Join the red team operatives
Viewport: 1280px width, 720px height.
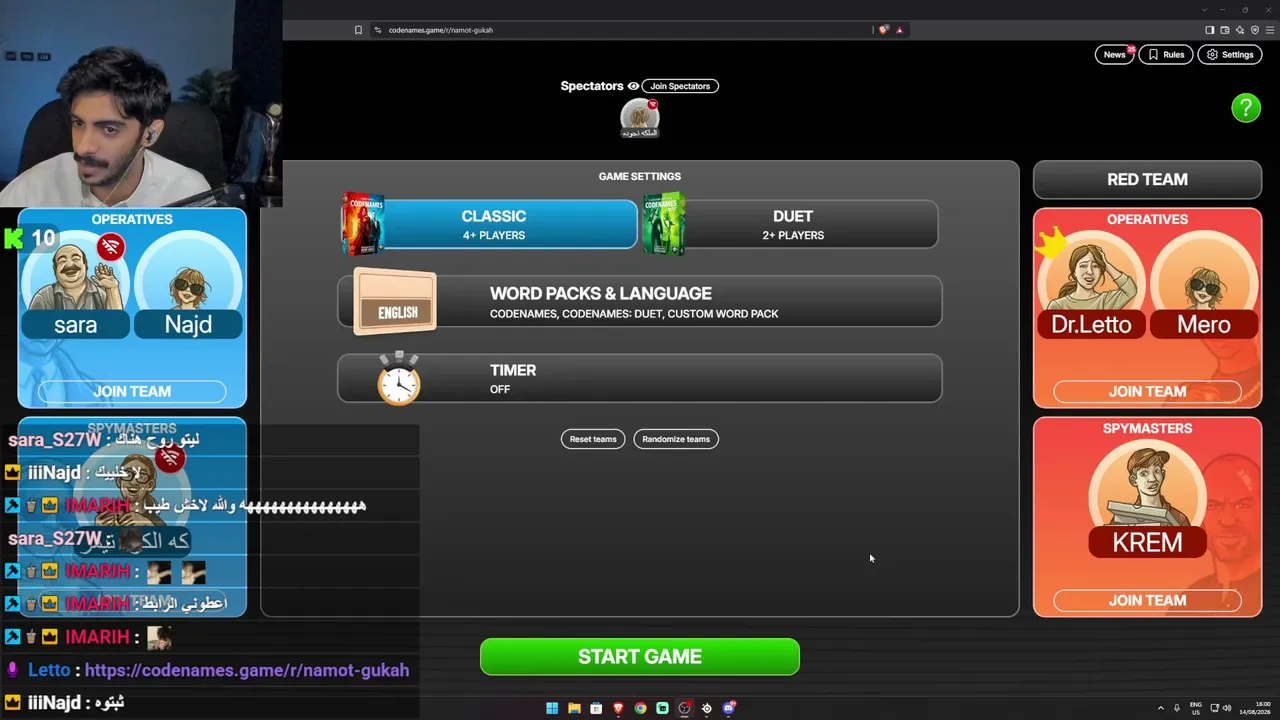point(1147,392)
